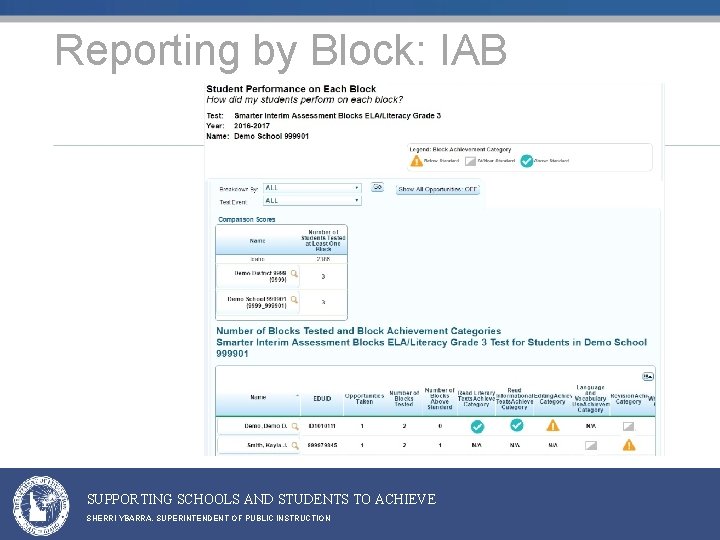Sort by Number of Blocks Above Standard header
Viewport: 720px width, 540px height.
tap(440, 399)
